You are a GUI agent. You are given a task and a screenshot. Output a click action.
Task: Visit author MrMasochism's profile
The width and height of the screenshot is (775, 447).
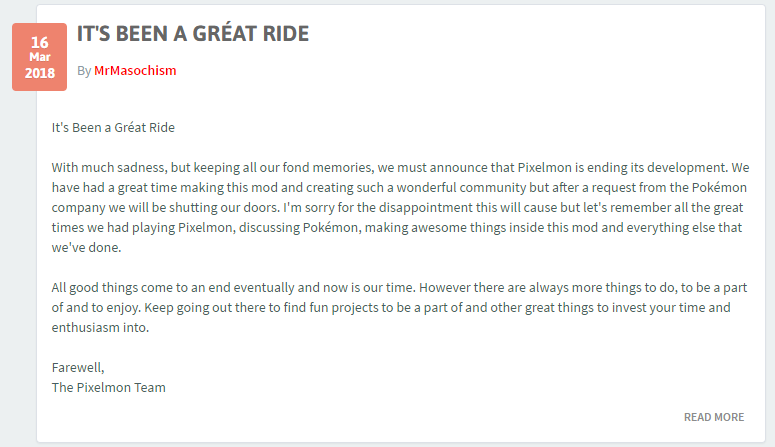pos(135,71)
